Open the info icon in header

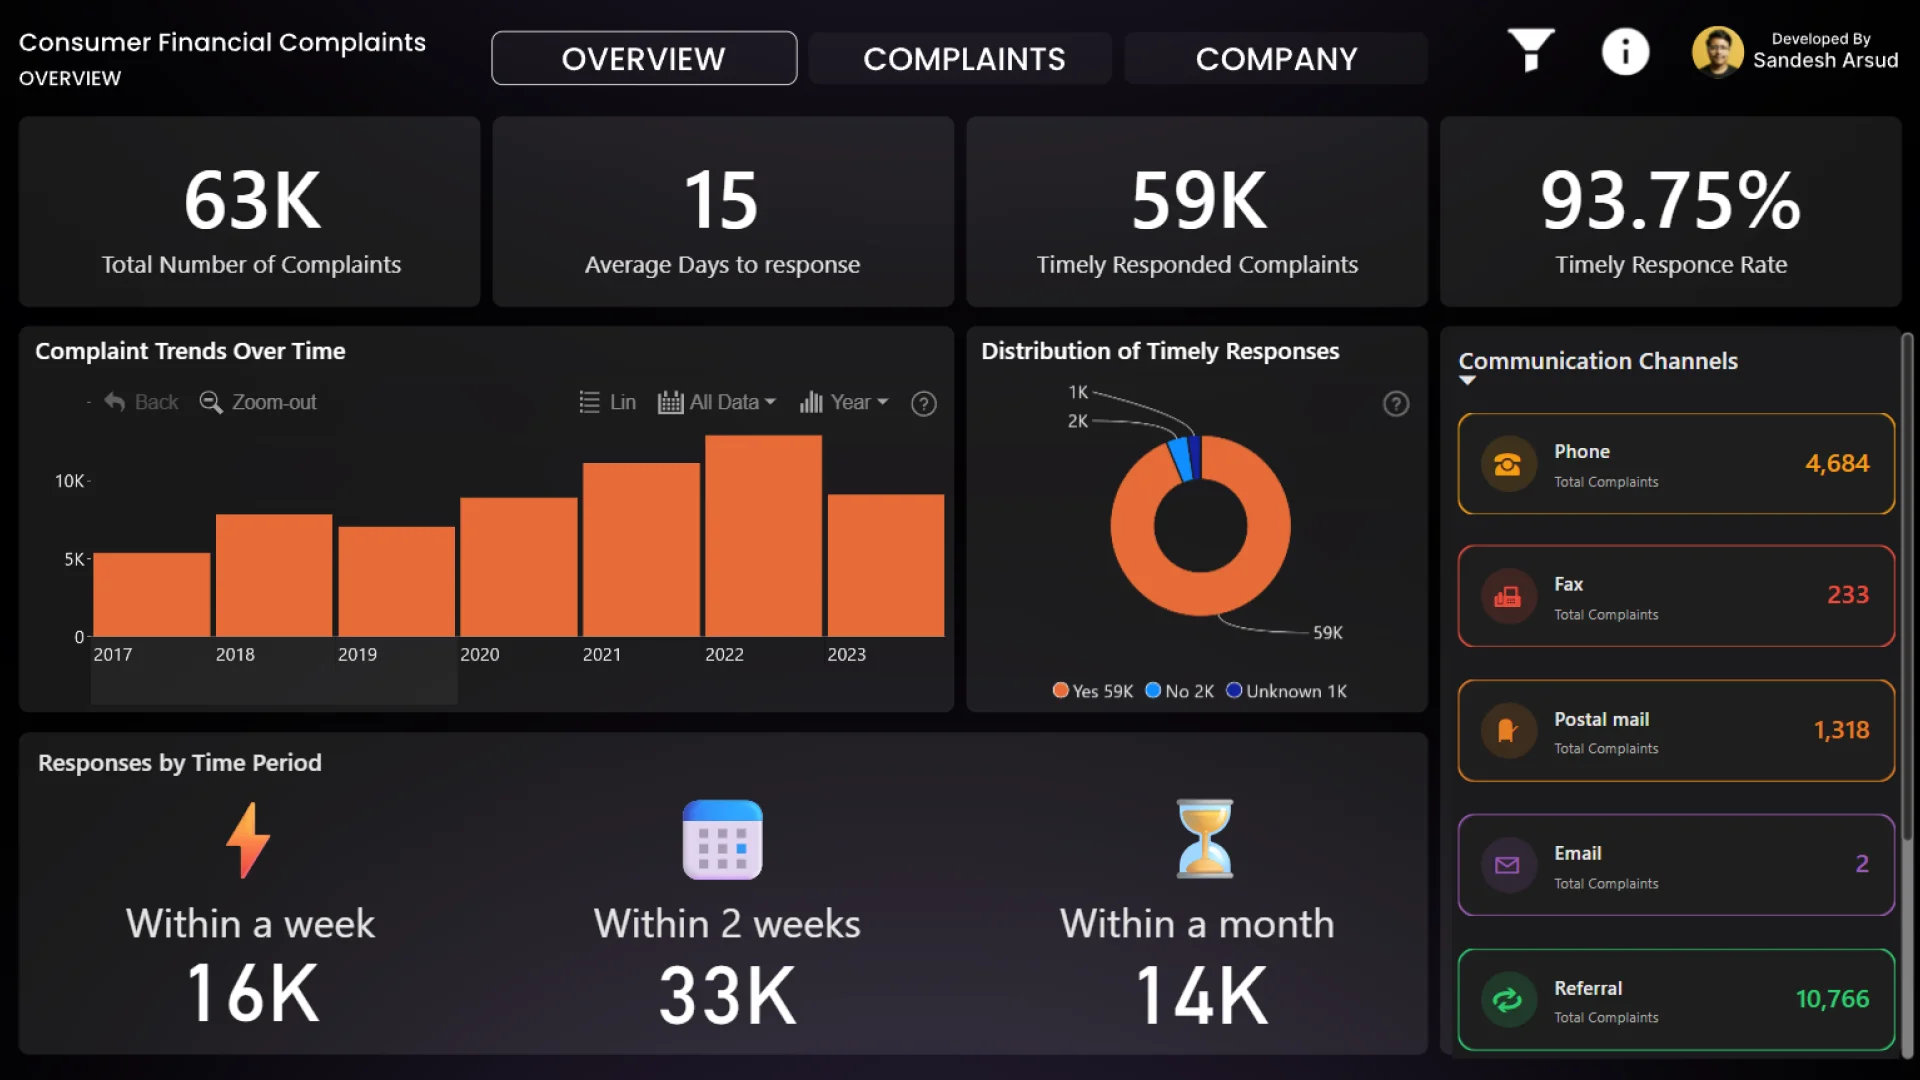pos(1625,51)
